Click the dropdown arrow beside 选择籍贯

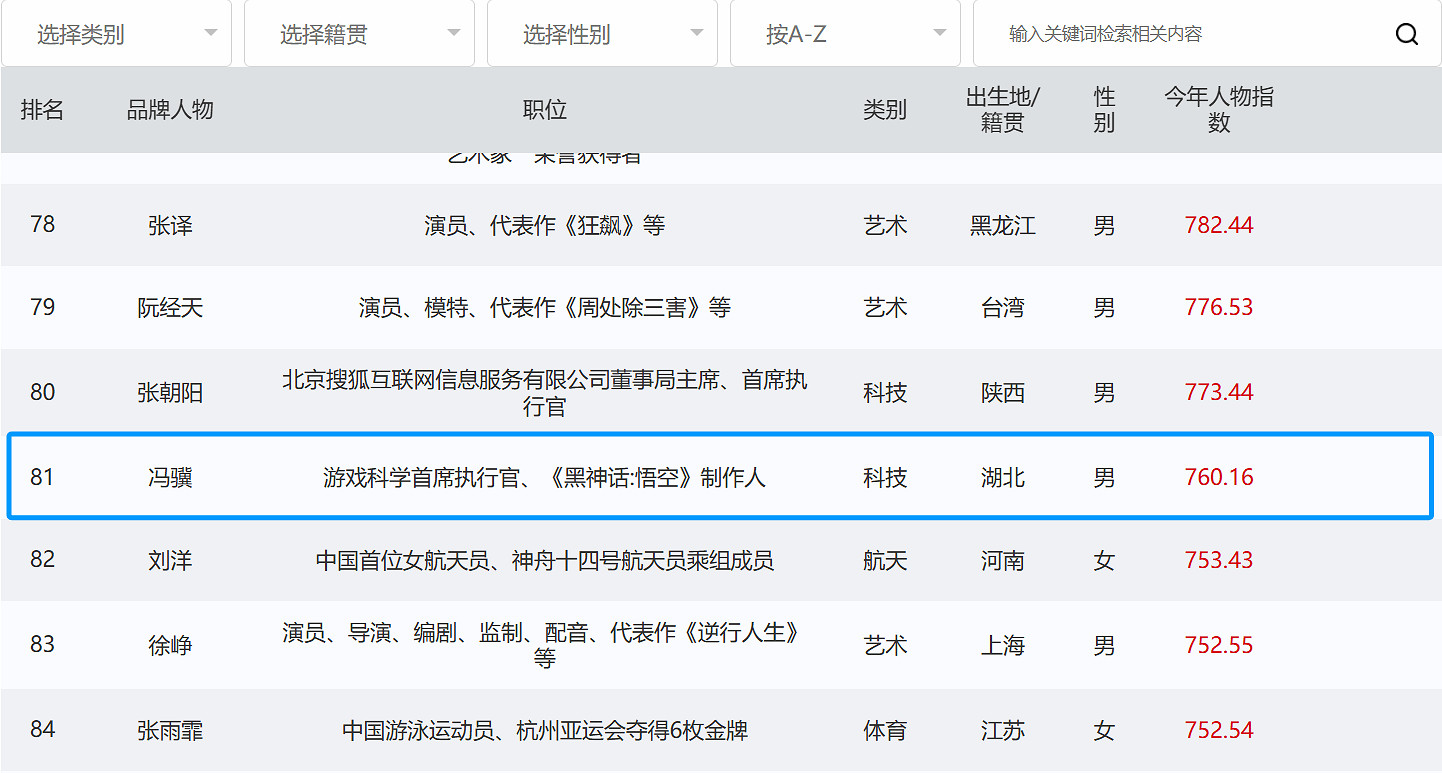point(453,33)
